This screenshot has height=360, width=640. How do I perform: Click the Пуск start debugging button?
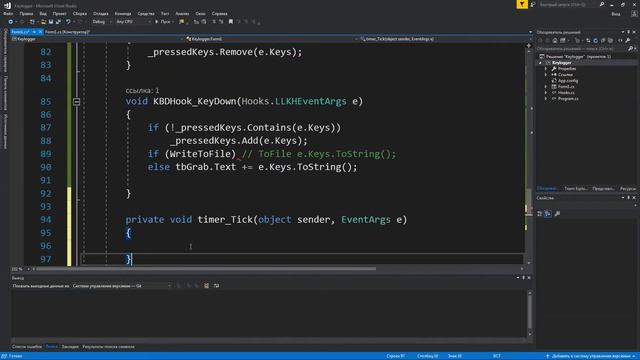(x=163, y=22)
